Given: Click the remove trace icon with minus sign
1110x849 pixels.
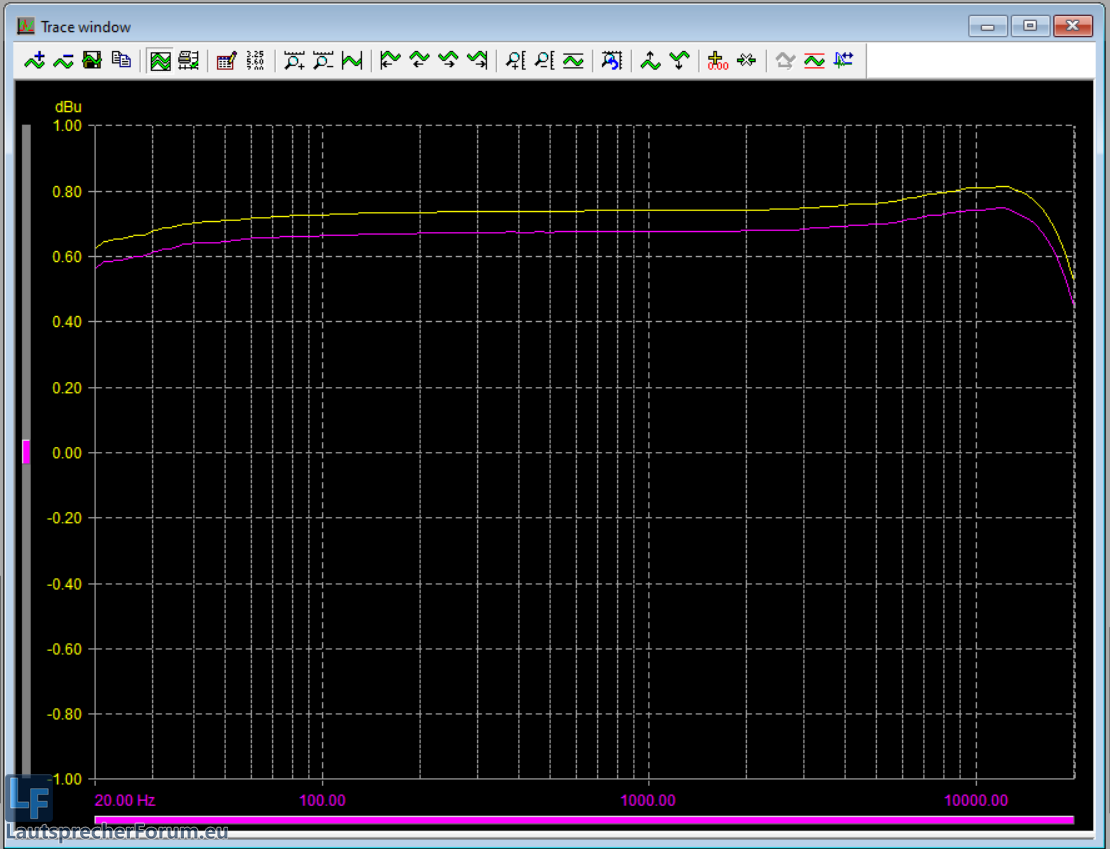Looking at the screenshot, I should click(x=63, y=61).
